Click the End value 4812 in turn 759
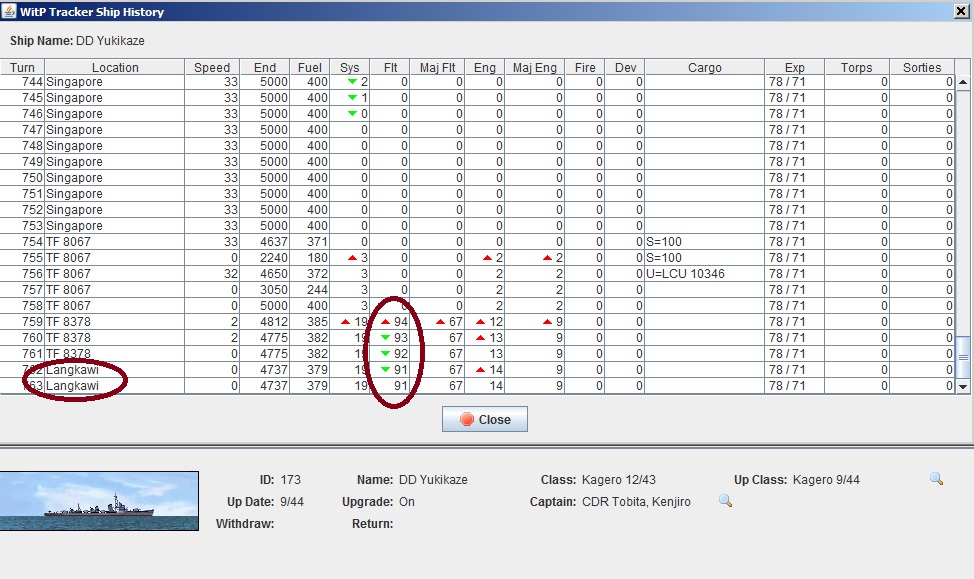974x579 pixels. [265, 322]
